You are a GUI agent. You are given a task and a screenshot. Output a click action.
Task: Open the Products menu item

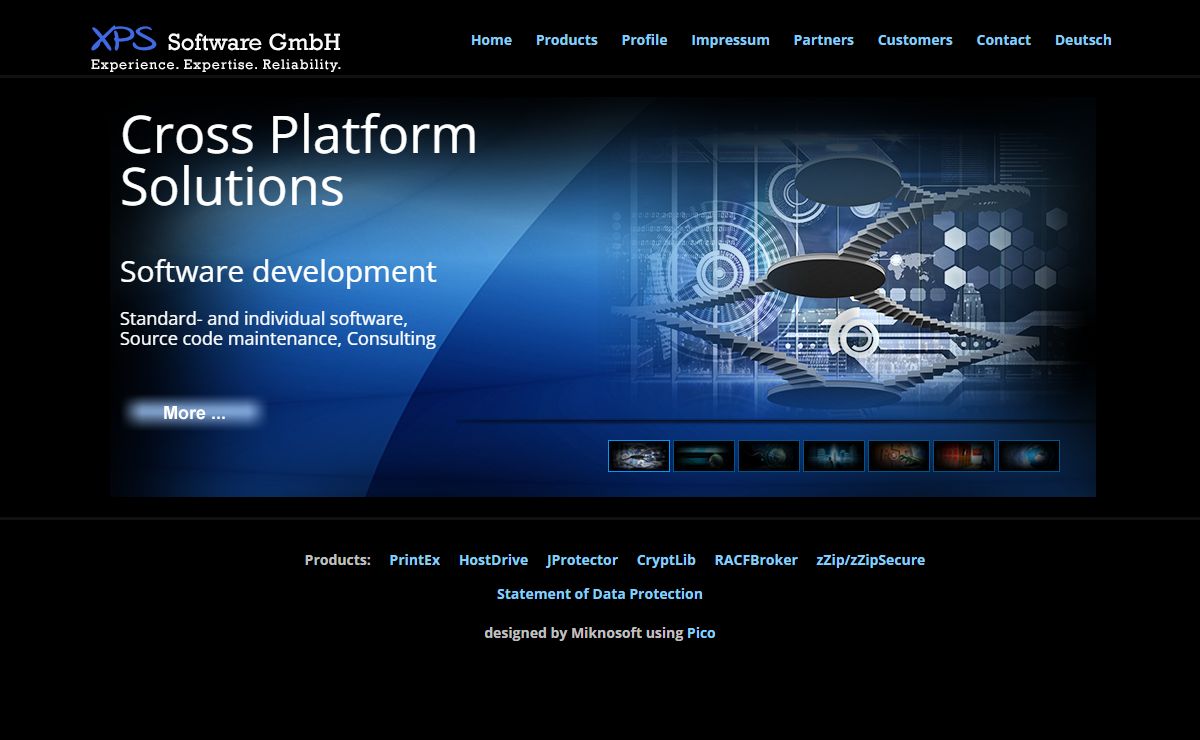coord(566,40)
